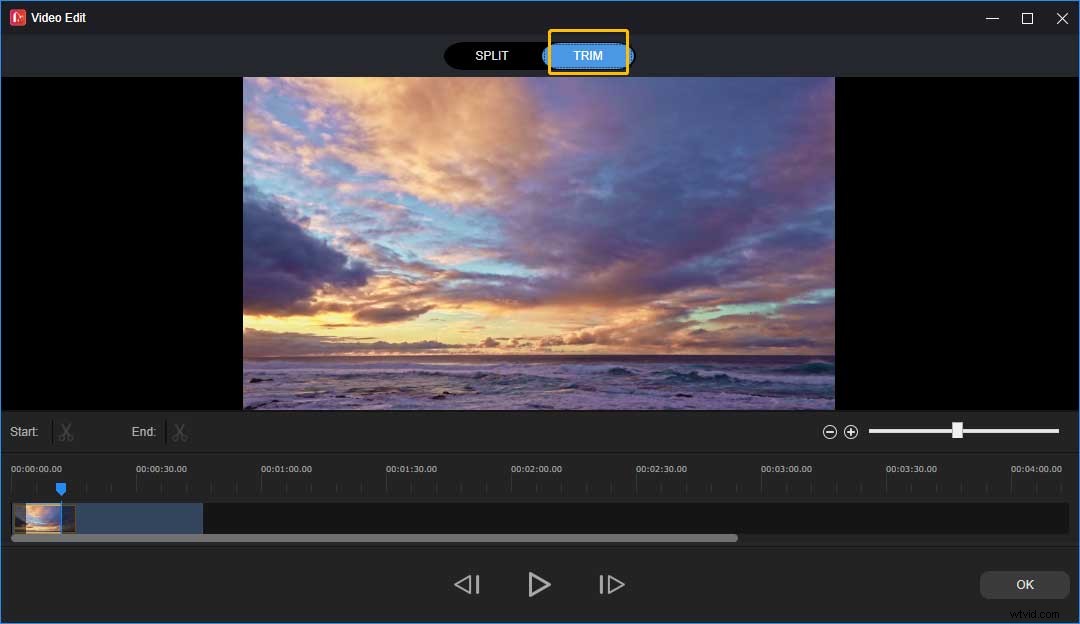Screen dimensions: 1080x624
Task: Select the highlighted TRIM tab
Action: click(x=588, y=55)
